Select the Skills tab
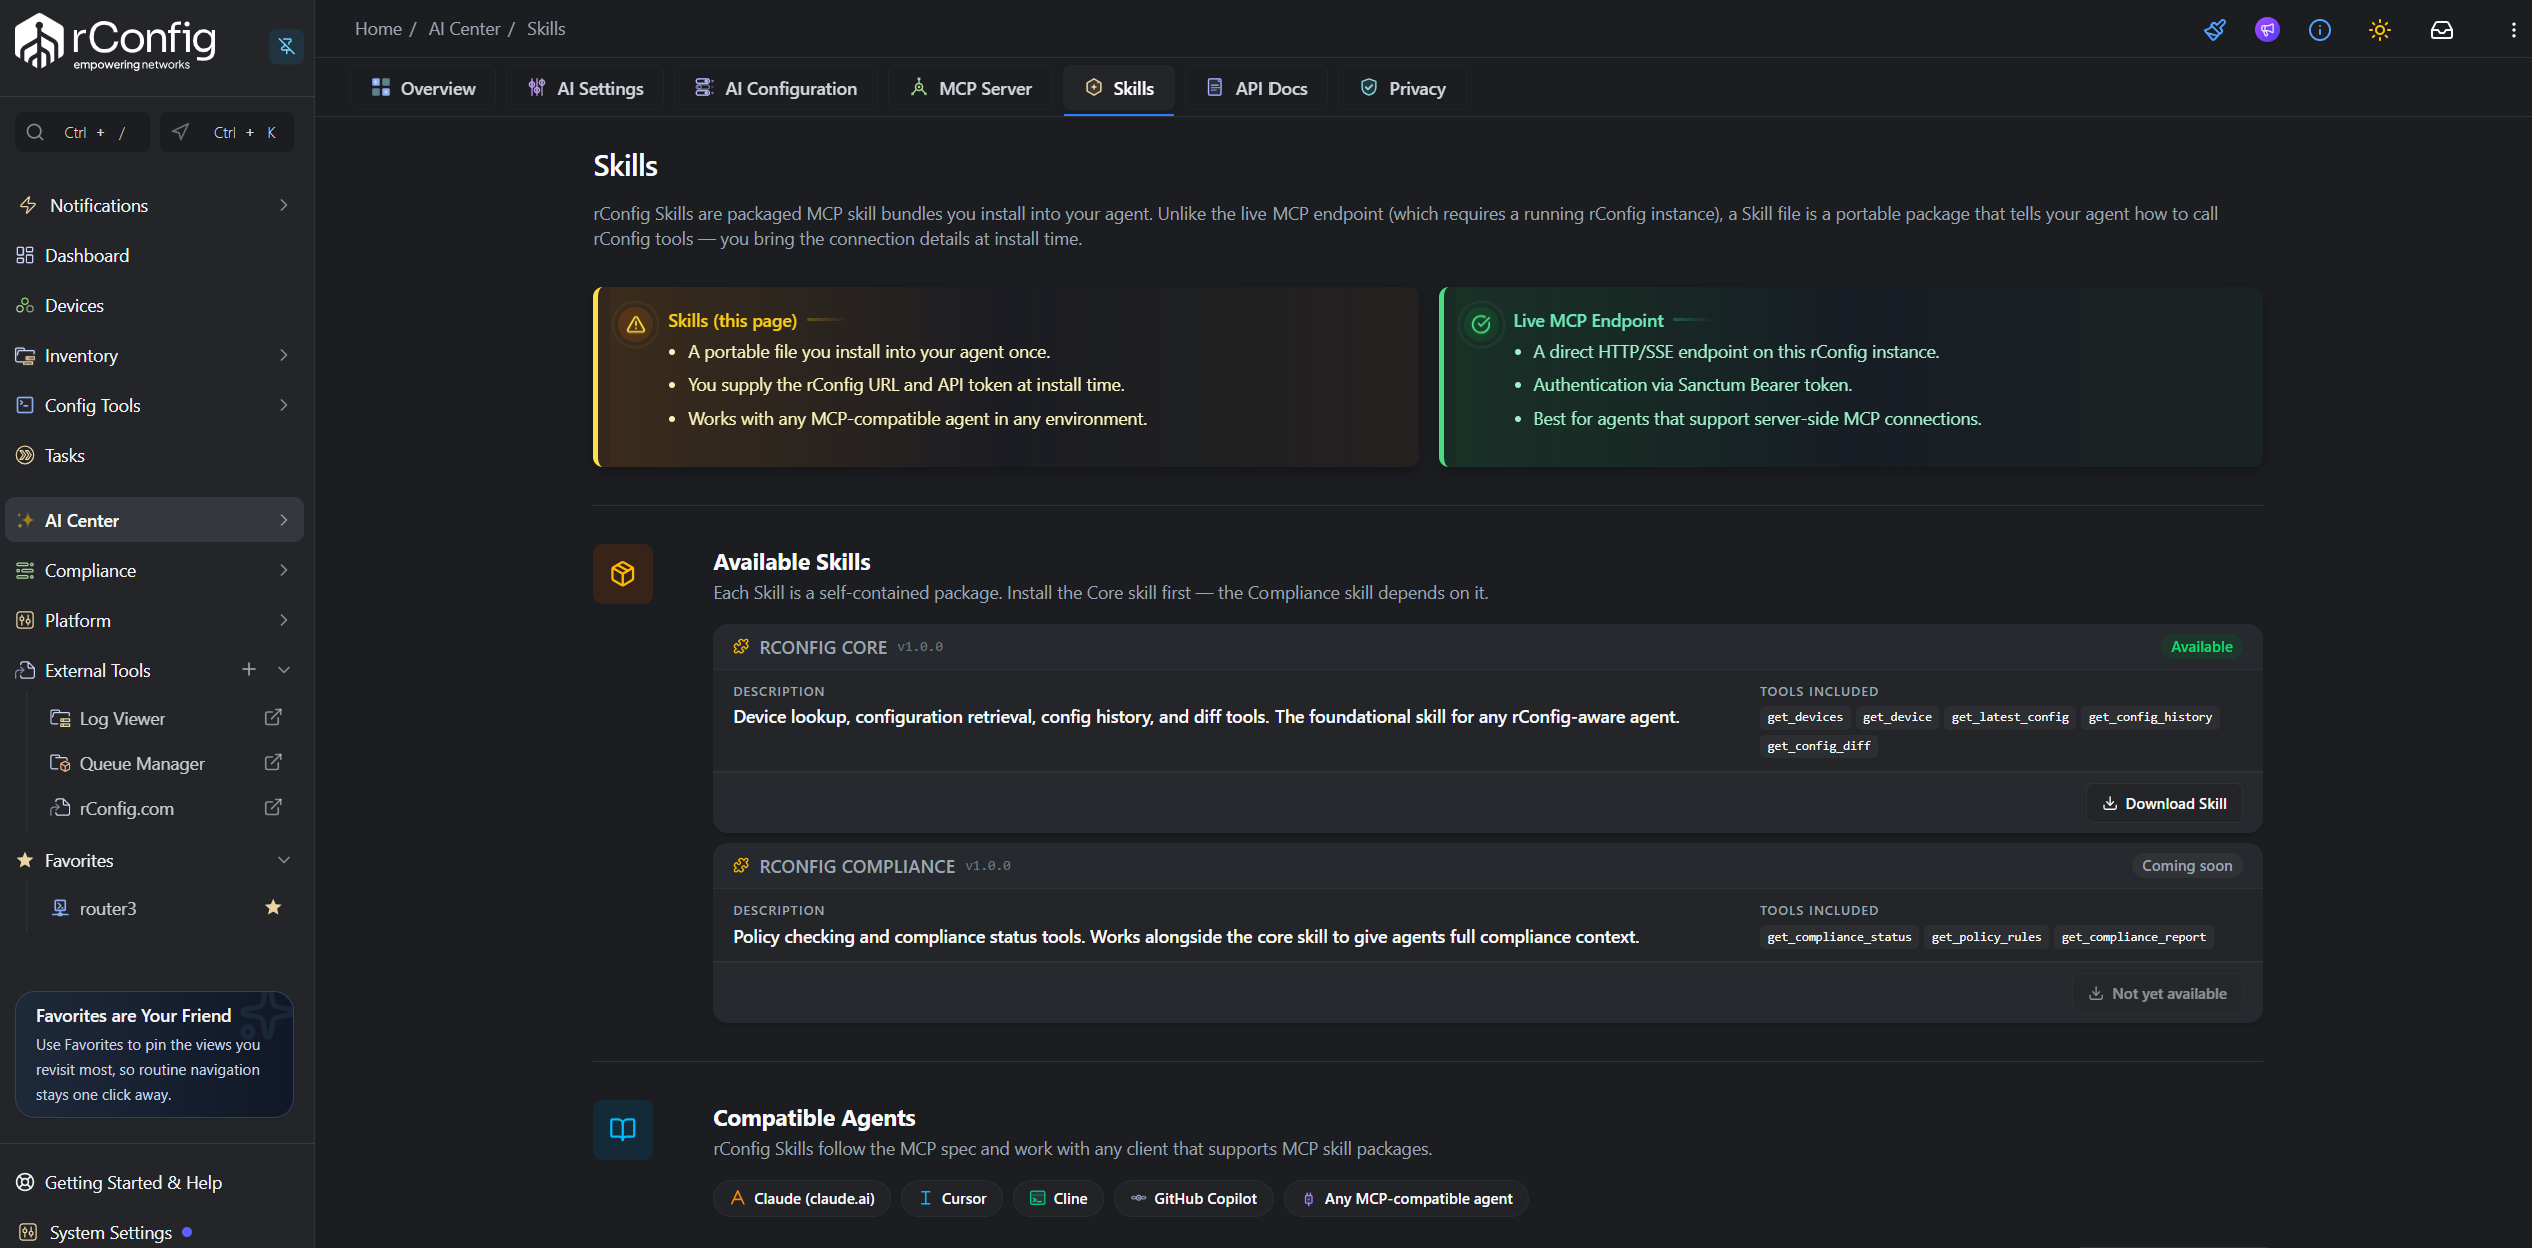Viewport: 2532px width, 1248px height. coord(1119,88)
